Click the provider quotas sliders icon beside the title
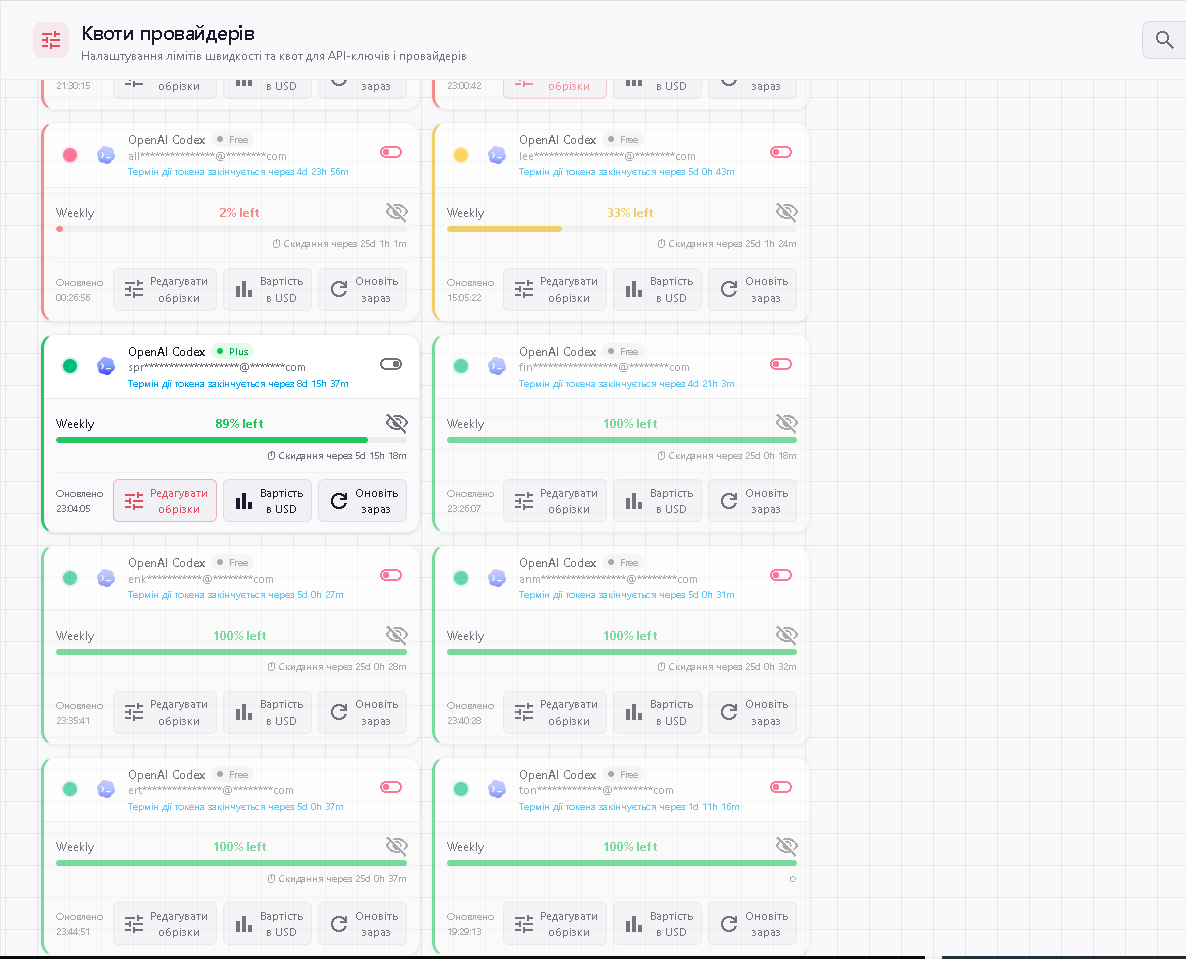1186x959 pixels. (x=51, y=40)
